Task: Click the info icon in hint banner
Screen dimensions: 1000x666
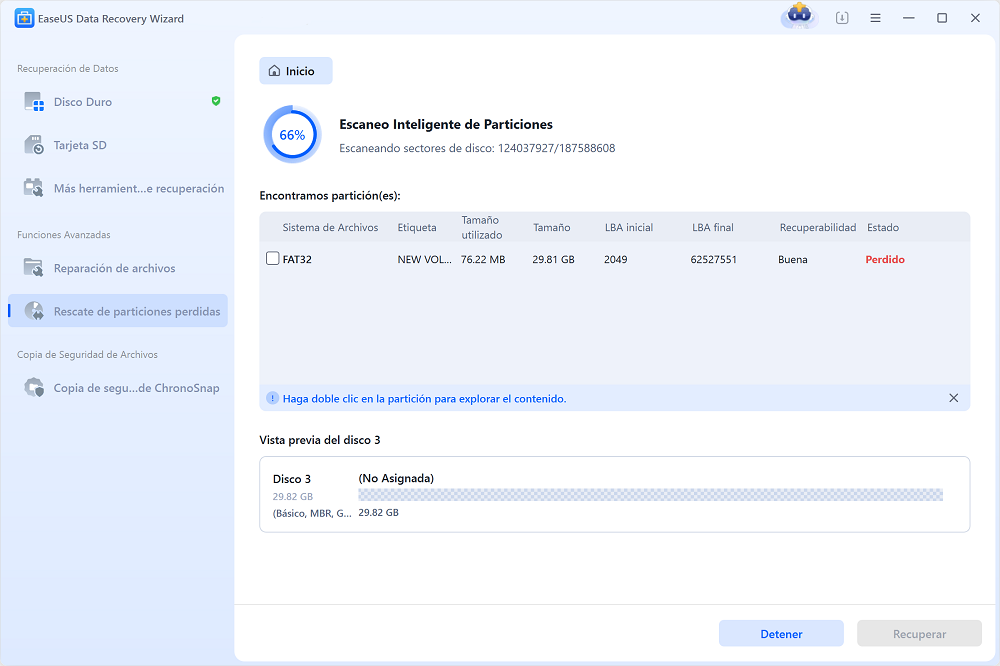Action: 272,398
